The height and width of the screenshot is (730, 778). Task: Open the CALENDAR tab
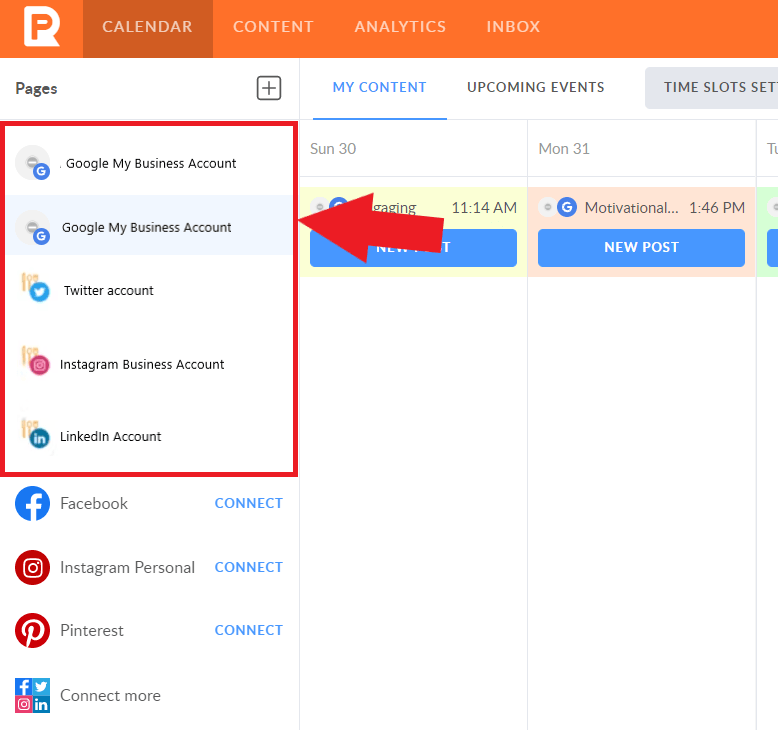pos(148,27)
